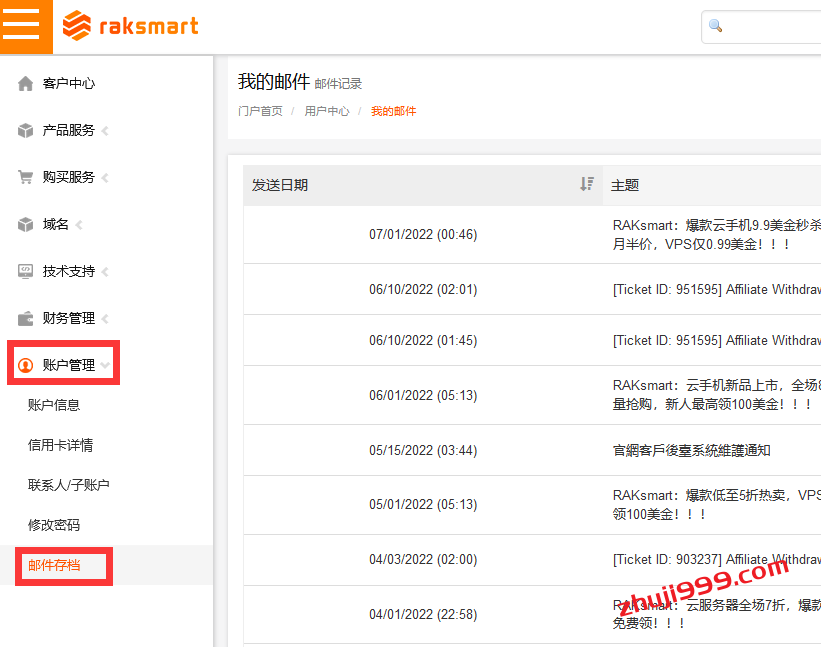
Task: Click the search magnifier icon
Action: pos(715,26)
